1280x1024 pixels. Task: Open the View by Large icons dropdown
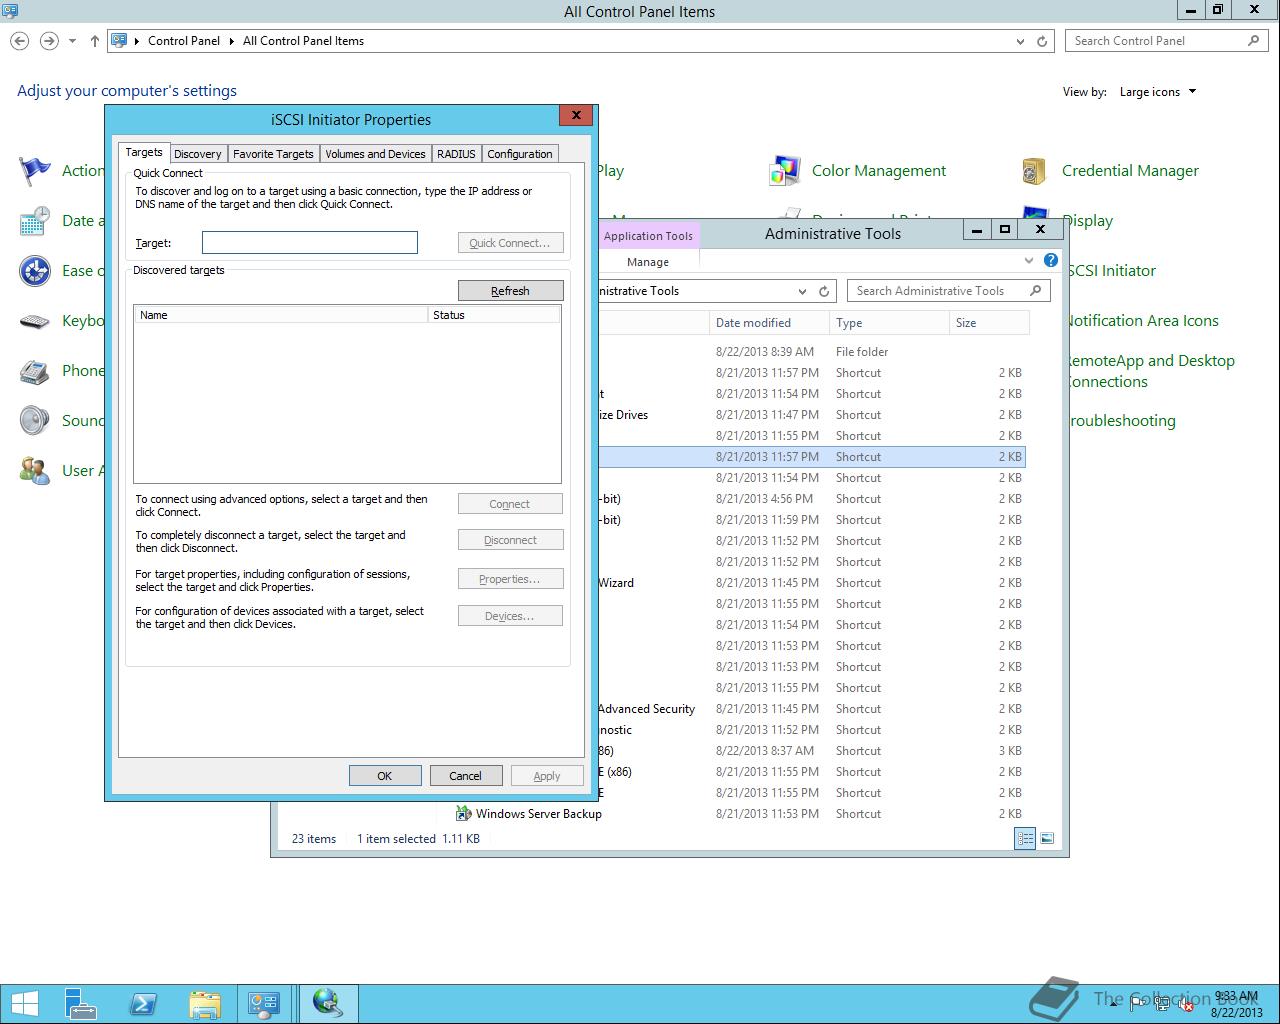1158,92
